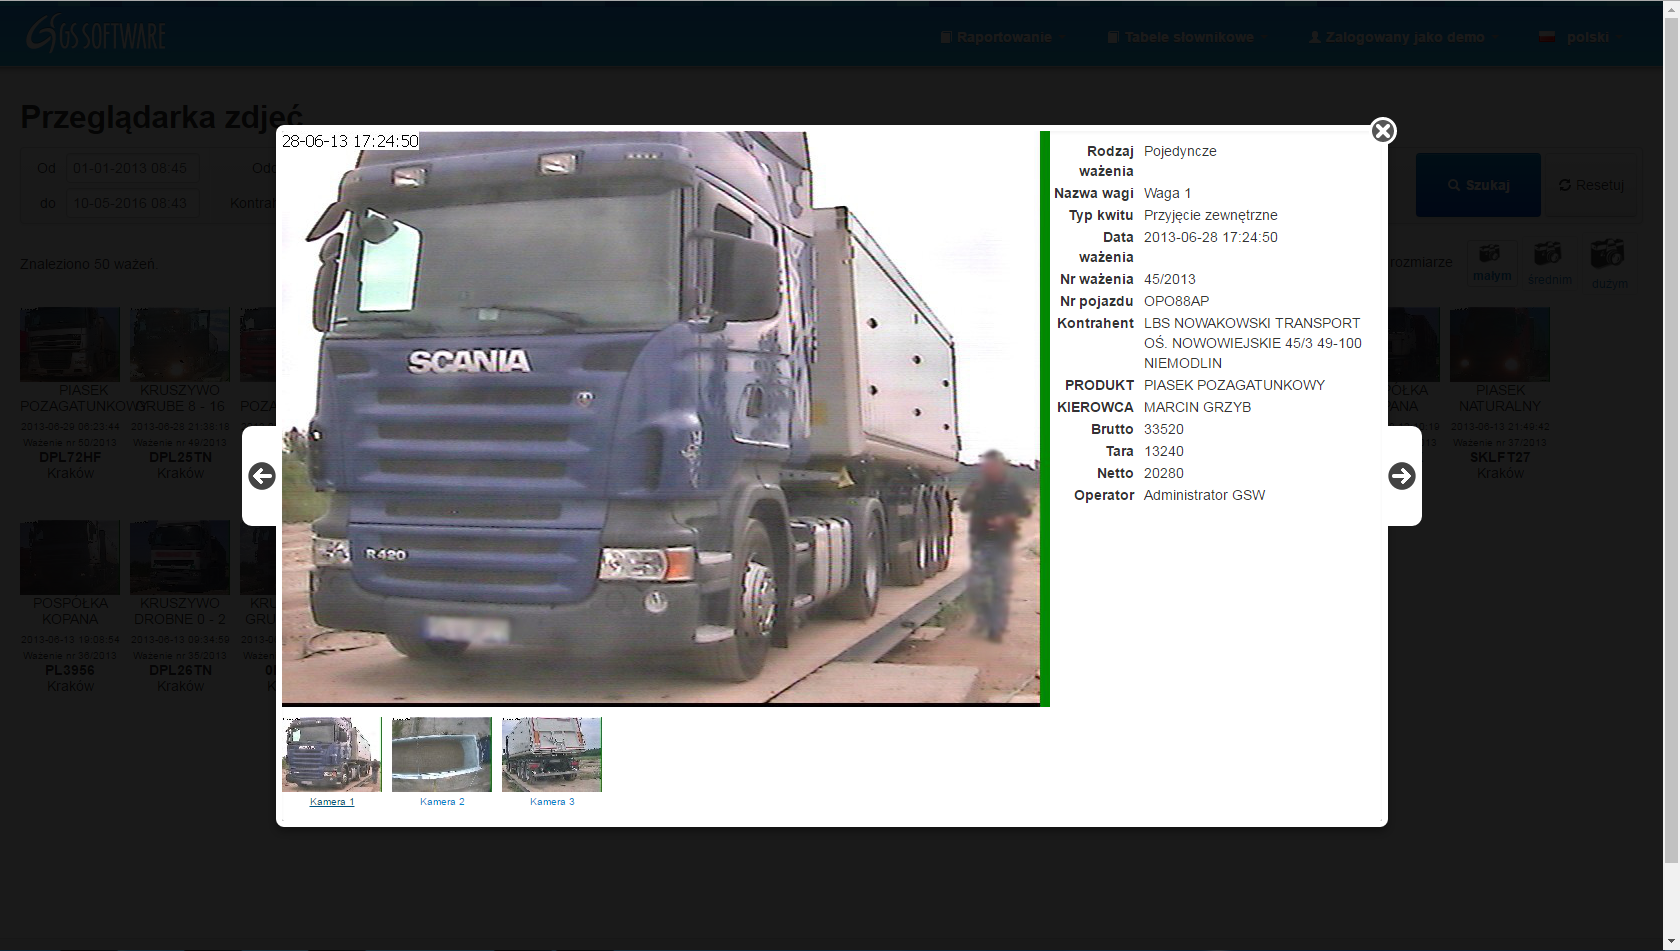Click the Kamera 2 text link
This screenshot has height=951, width=1680.
click(442, 802)
